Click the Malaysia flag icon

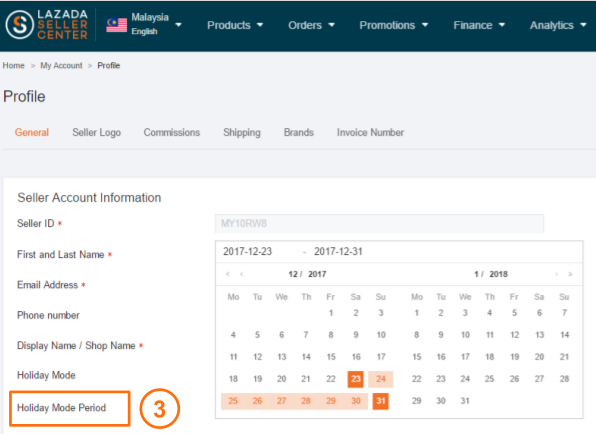point(116,25)
